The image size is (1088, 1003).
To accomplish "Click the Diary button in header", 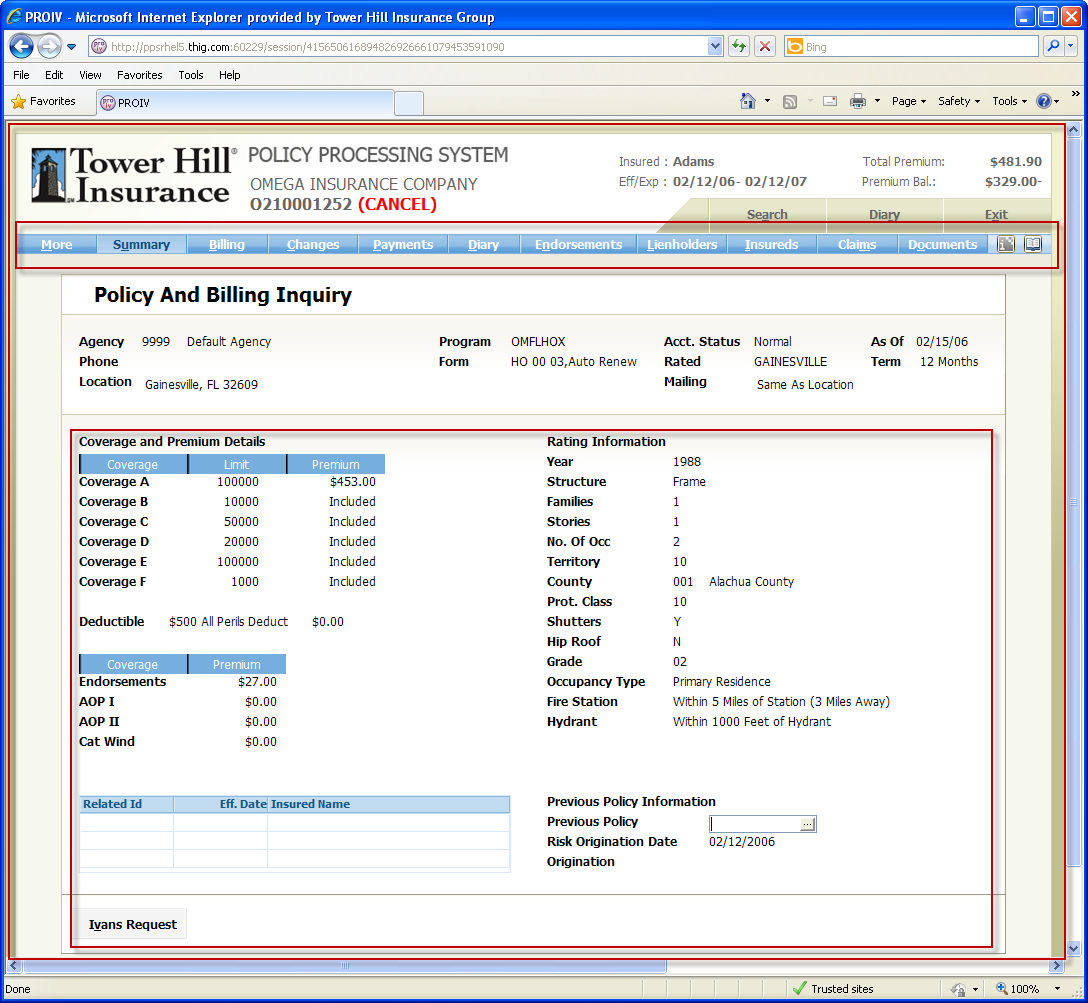I will 885,214.
